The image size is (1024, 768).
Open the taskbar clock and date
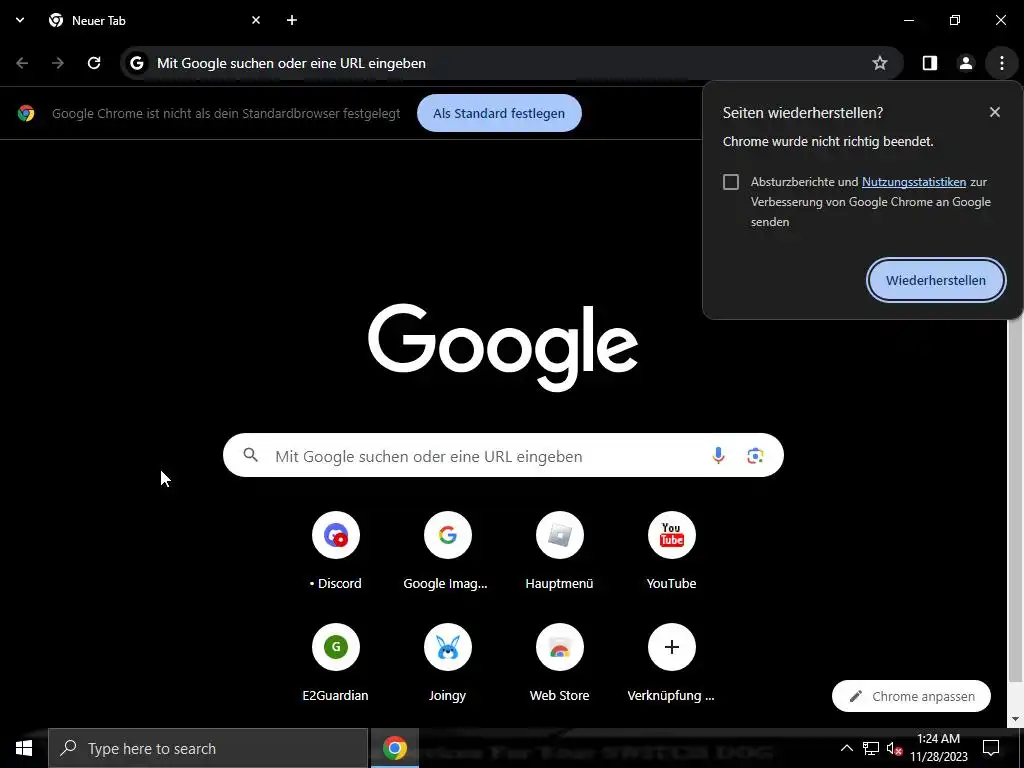pos(938,748)
